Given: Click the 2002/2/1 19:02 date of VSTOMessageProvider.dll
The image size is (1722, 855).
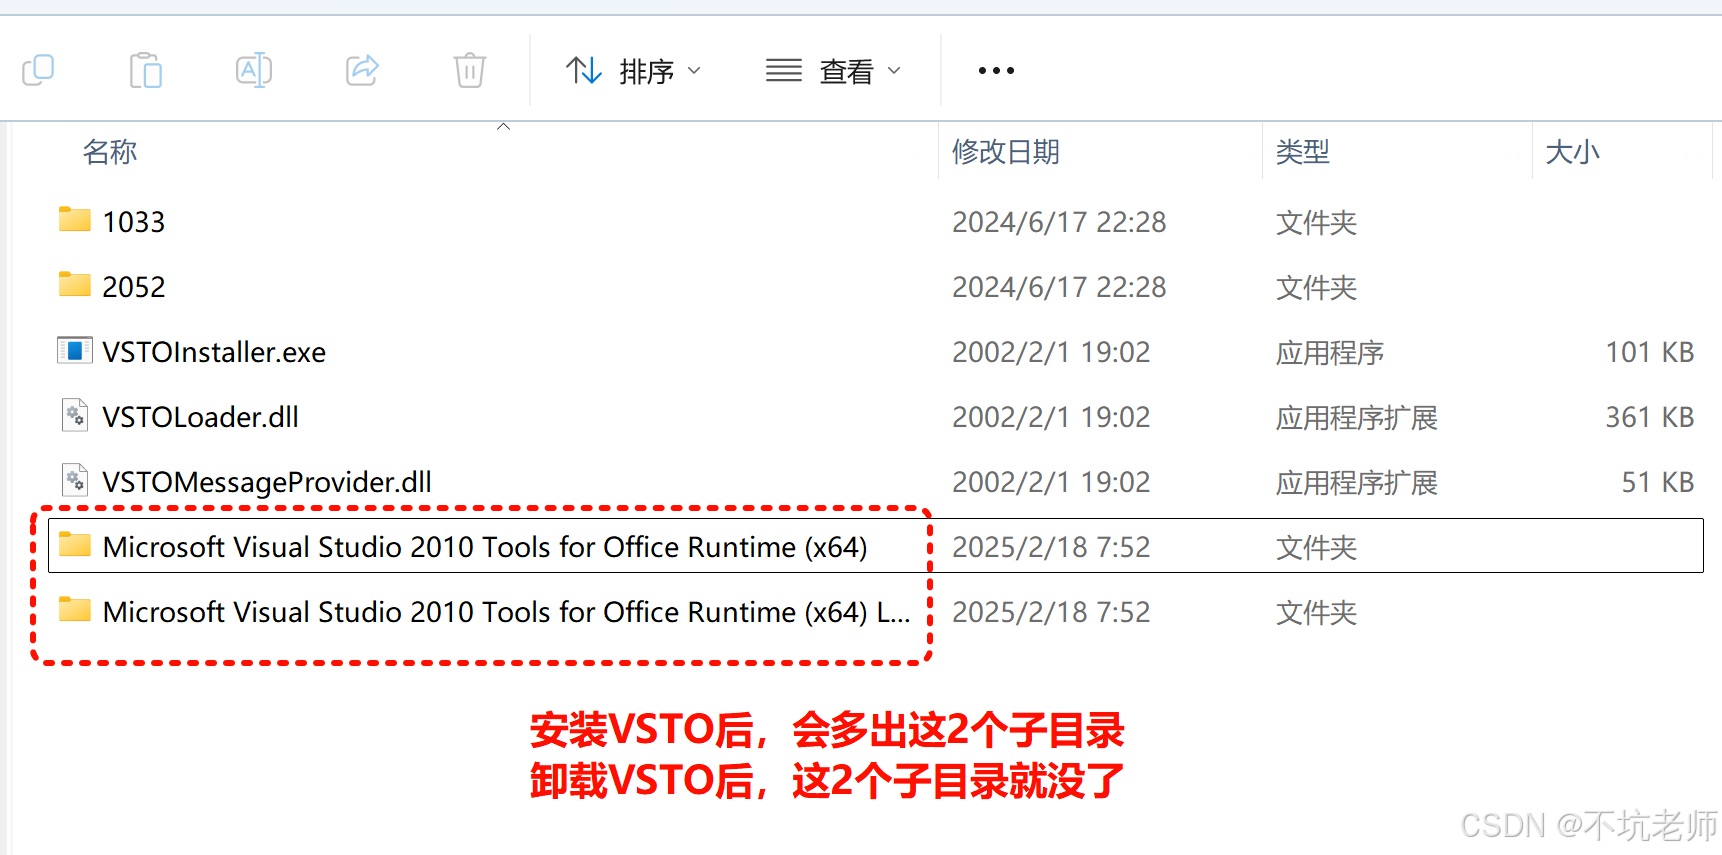Looking at the screenshot, I should [x=1052, y=482].
